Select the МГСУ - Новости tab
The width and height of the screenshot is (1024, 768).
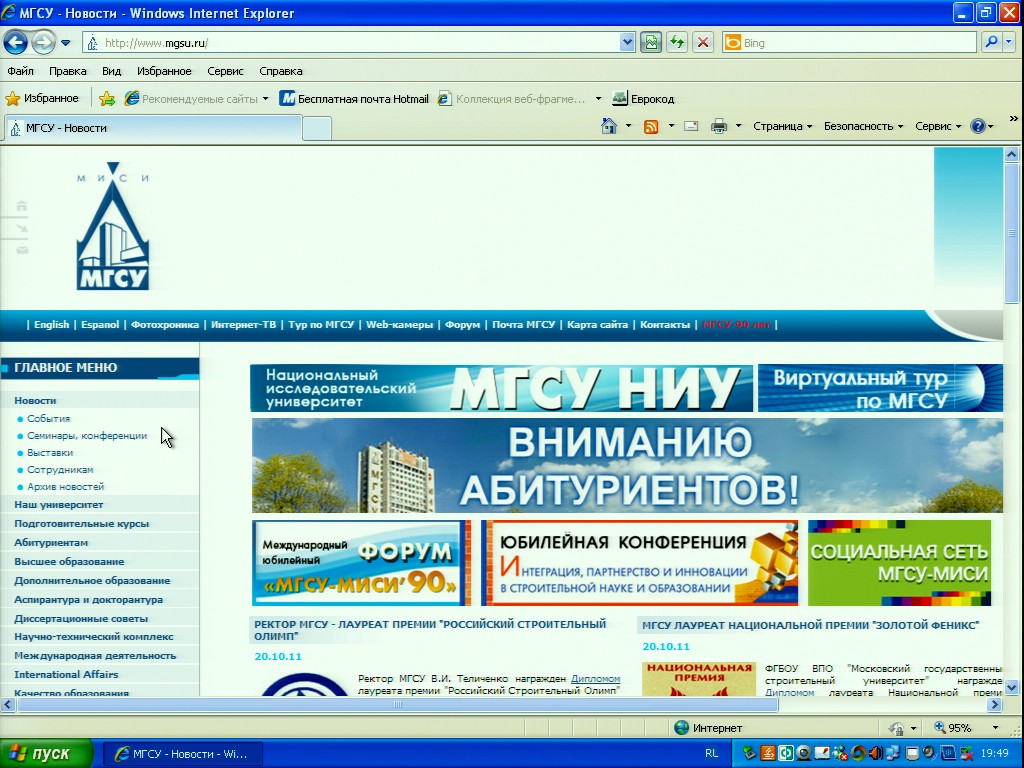pos(154,128)
